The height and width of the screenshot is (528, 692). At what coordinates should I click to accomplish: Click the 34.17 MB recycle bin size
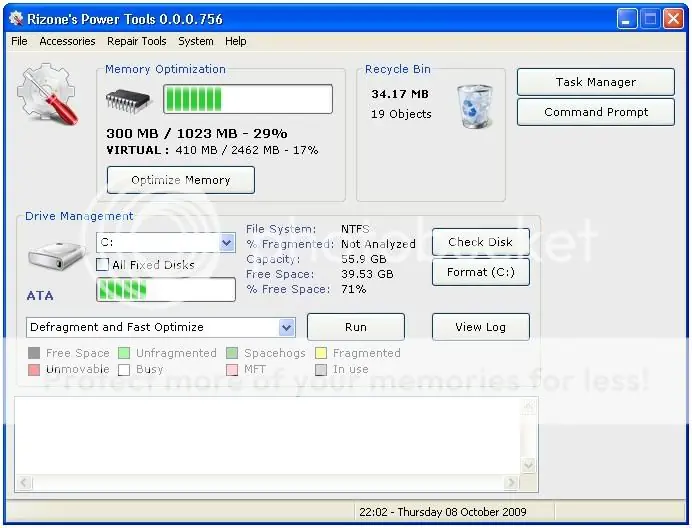pyautogui.click(x=399, y=94)
